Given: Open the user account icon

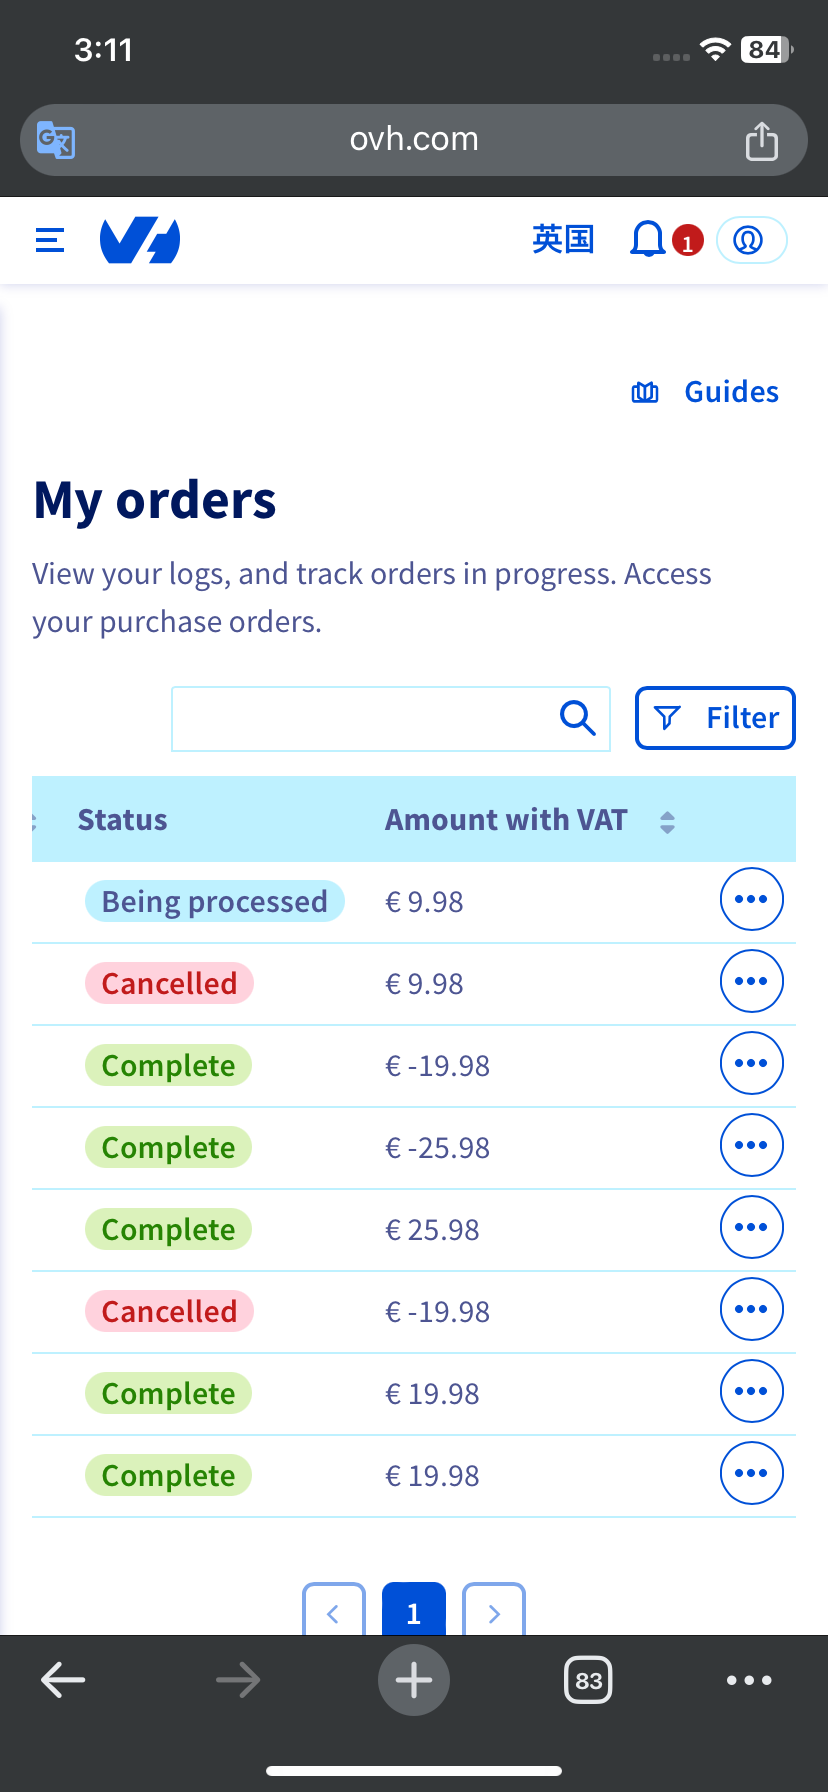Looking at the screenshot, I should (x=751, y=240).
